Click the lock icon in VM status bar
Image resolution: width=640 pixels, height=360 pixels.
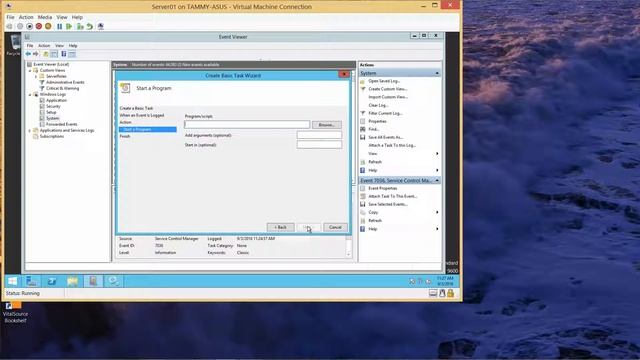coord(451,293)
